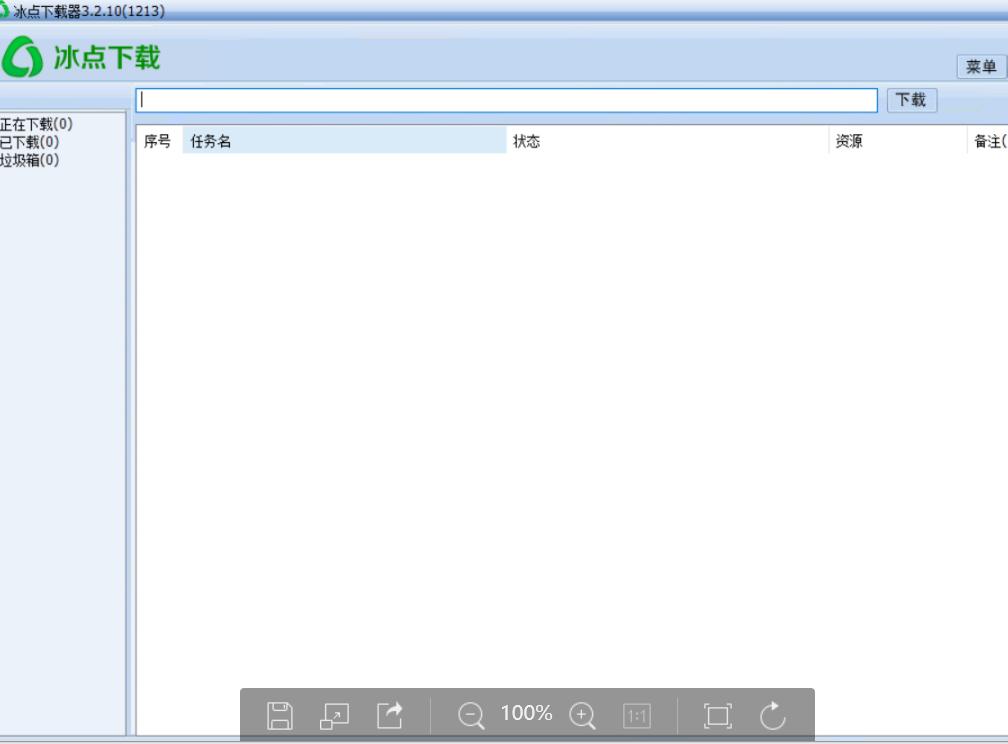Click the 序号 column header
Viewport: 1008px width, 744px height.
[159, 141]
